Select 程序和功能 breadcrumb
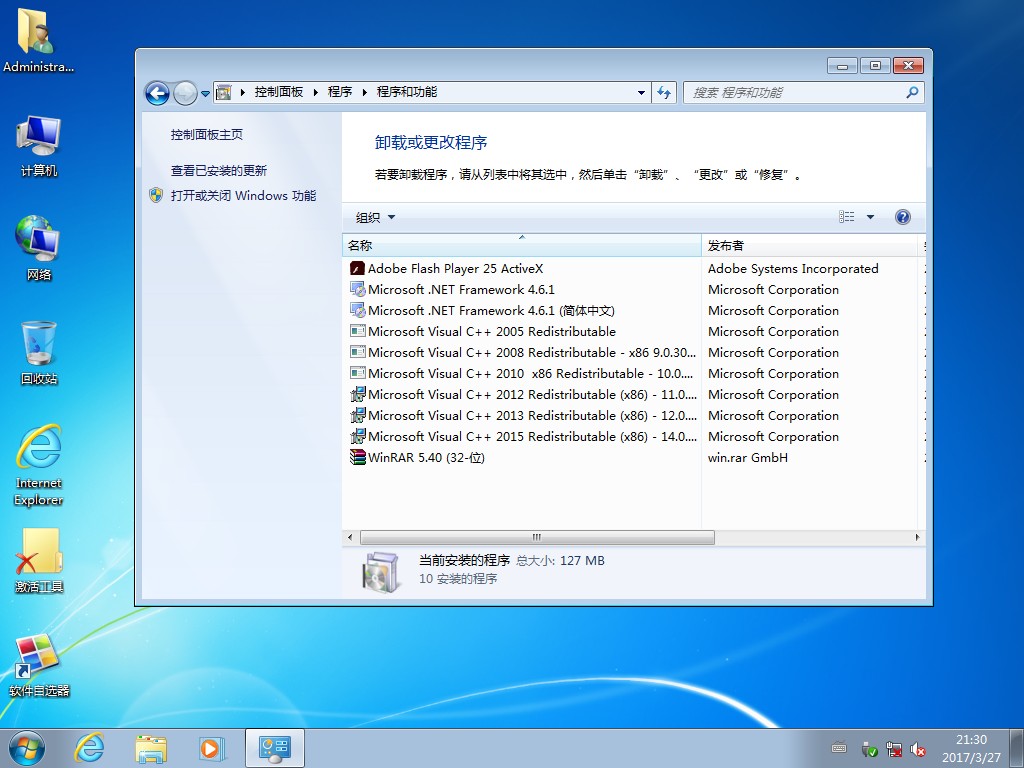1024x768 pixels. pyautogui.click(x=407, y=92)
